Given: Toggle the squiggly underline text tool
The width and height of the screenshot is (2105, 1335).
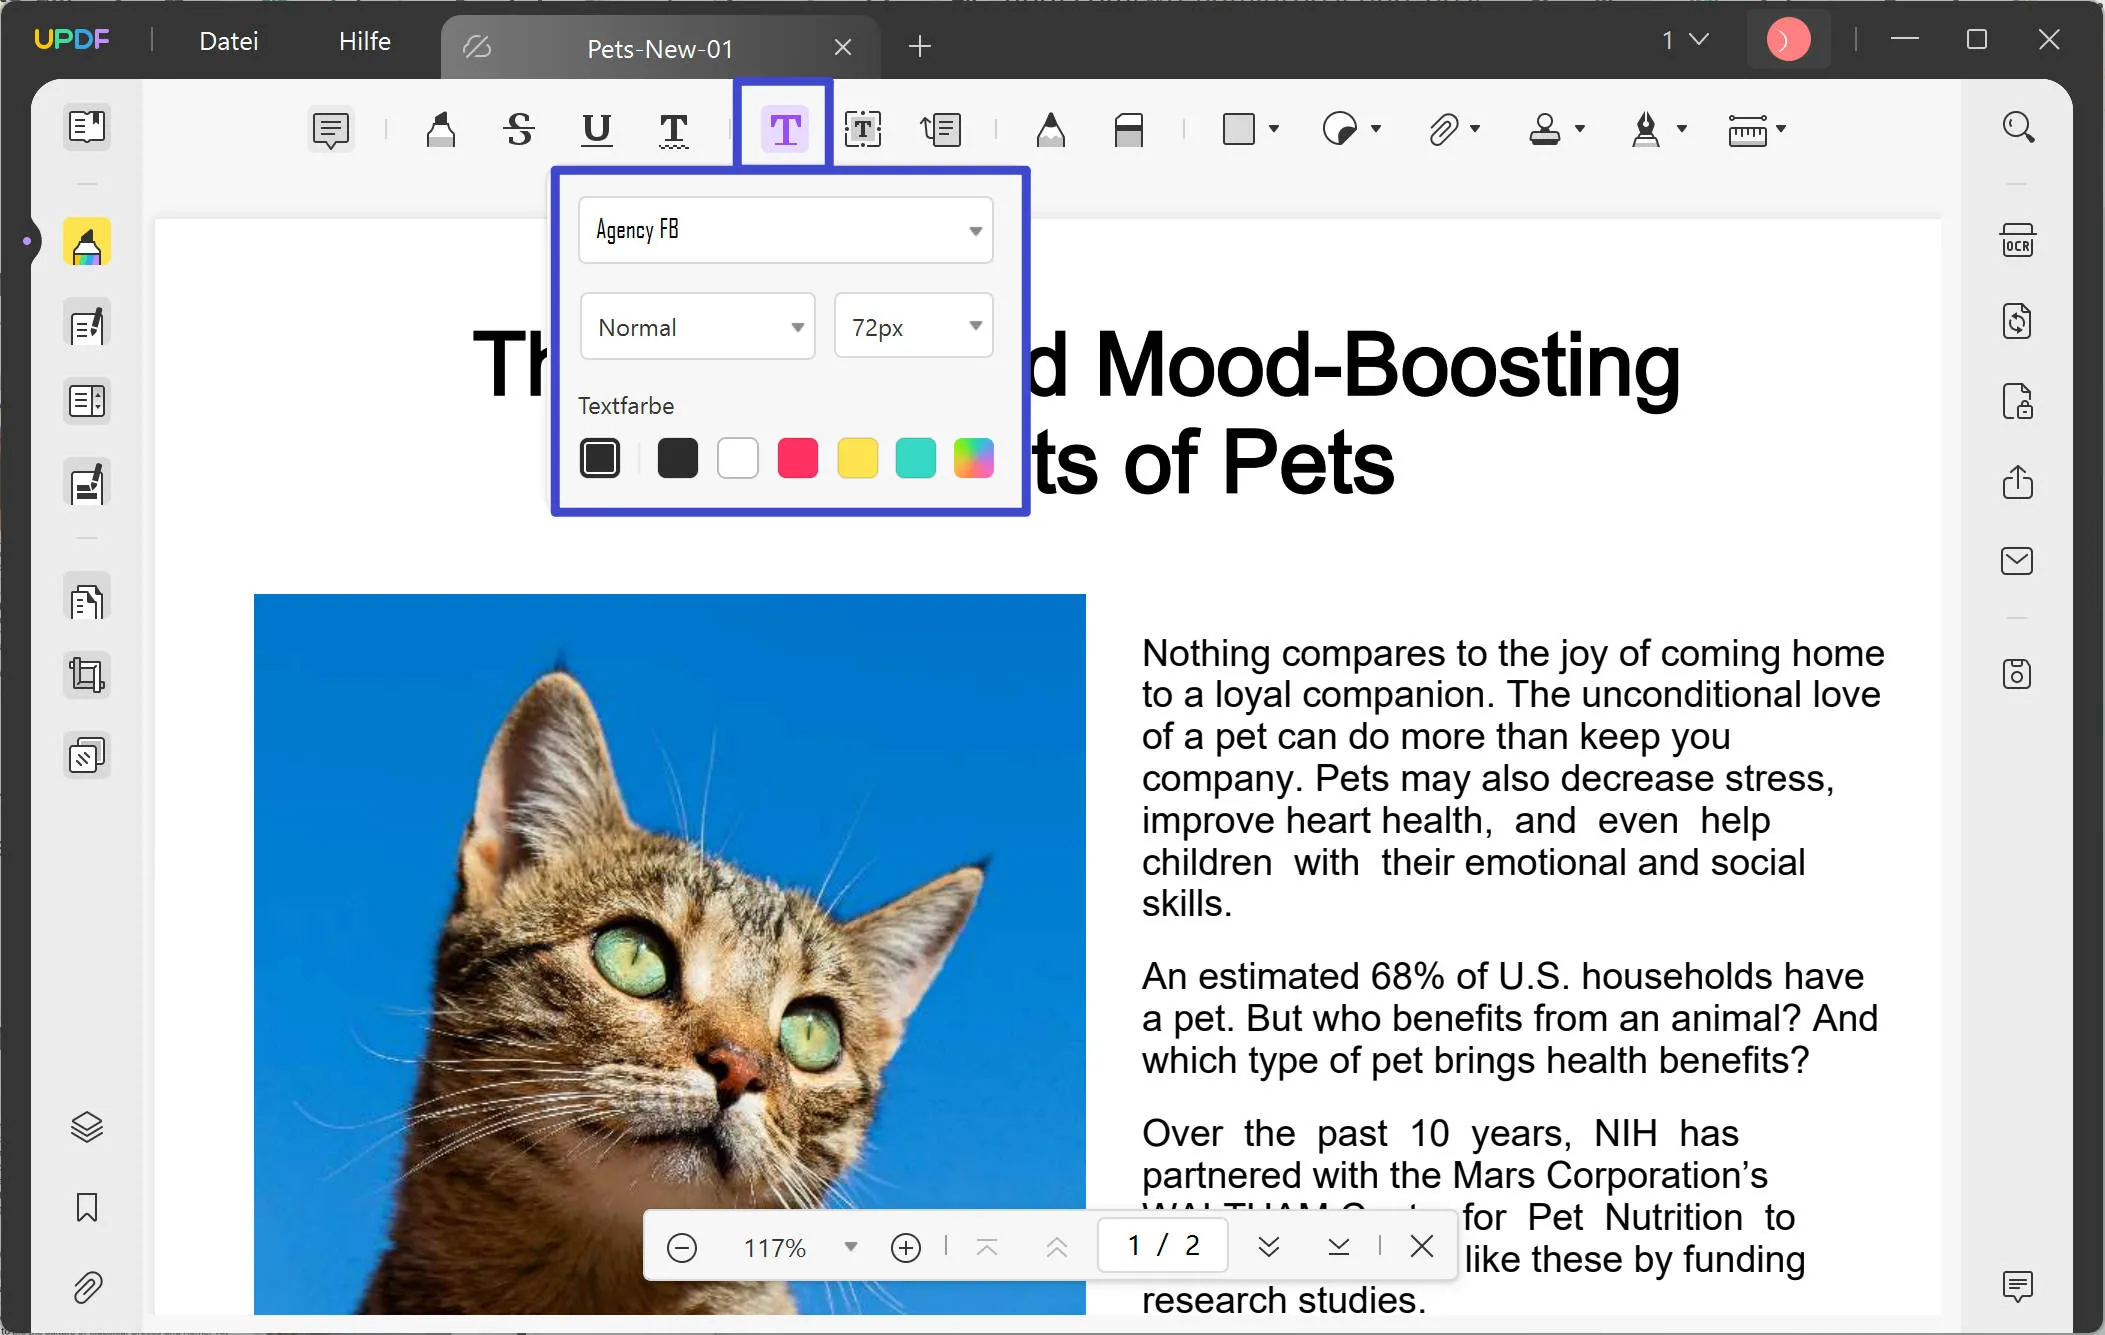Looking at the screenshot, I should pyautogui.click(x=674, y=129).
